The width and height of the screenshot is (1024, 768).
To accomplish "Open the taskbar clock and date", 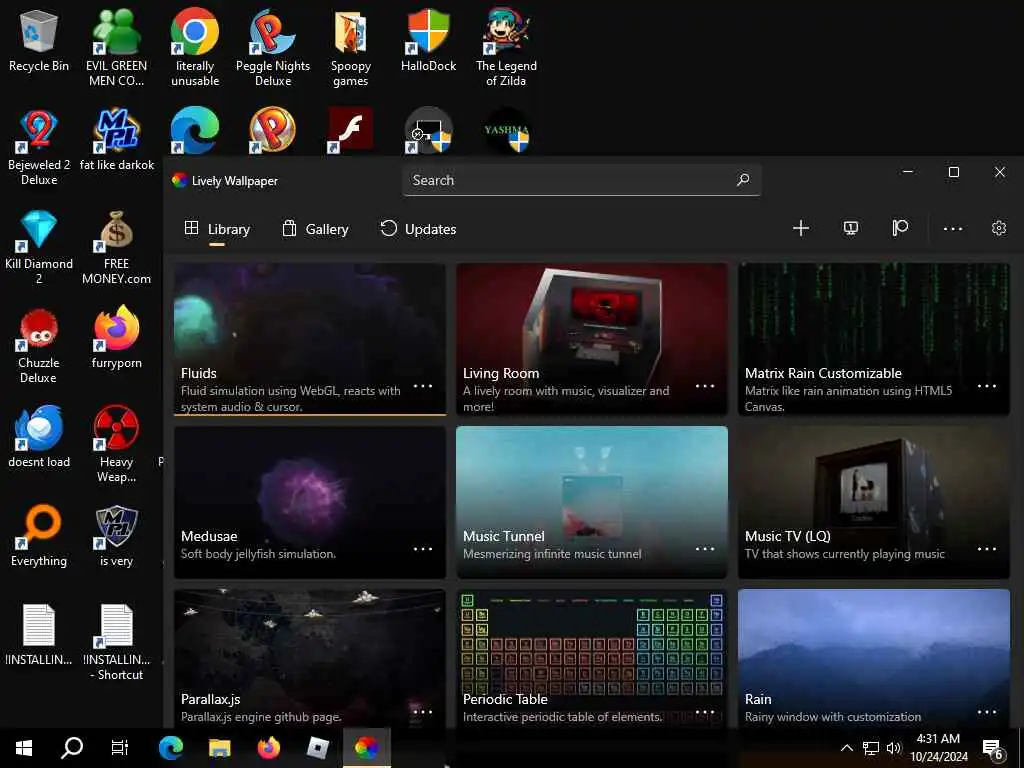I will 938,748.
